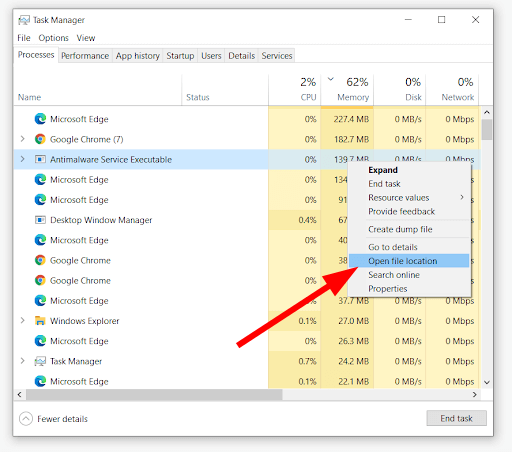Click the Google Chrome (7) icon

[x=40, y=139]
